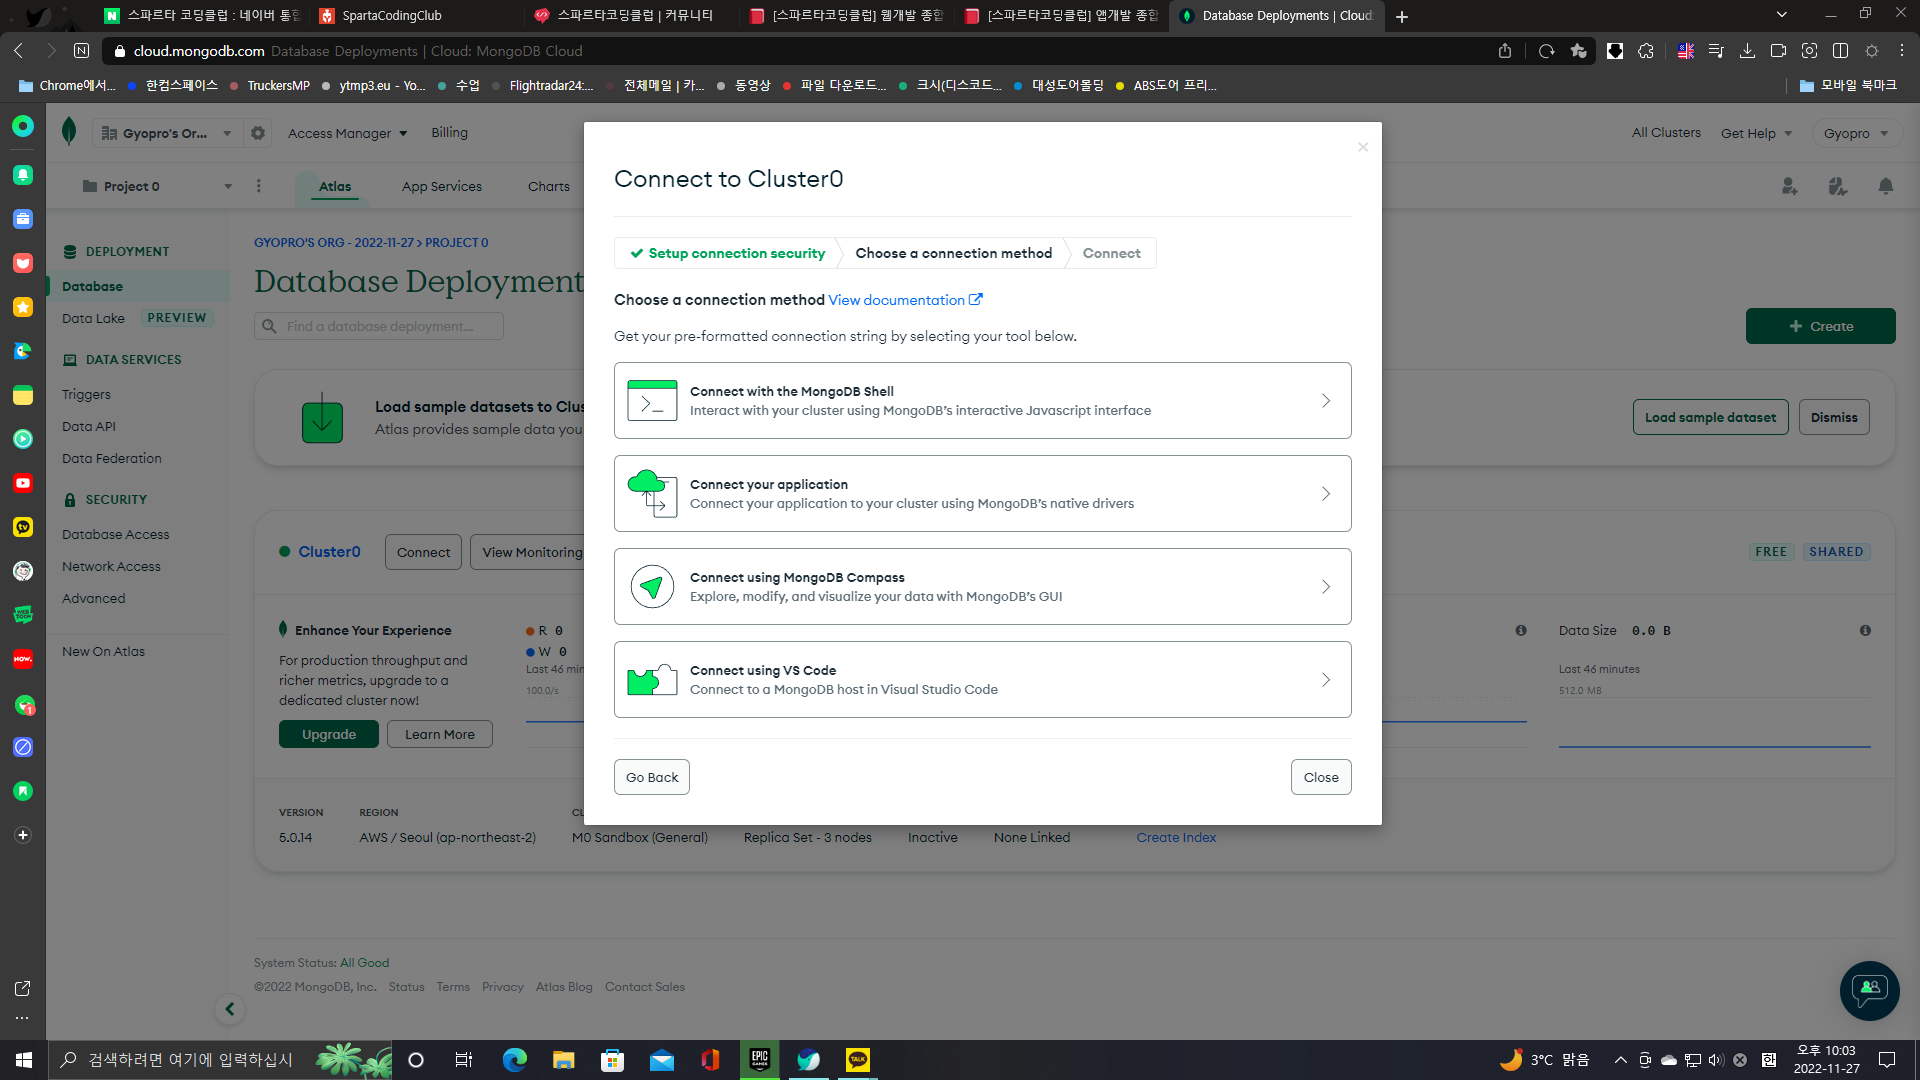Click browser reload icon

1546,51
